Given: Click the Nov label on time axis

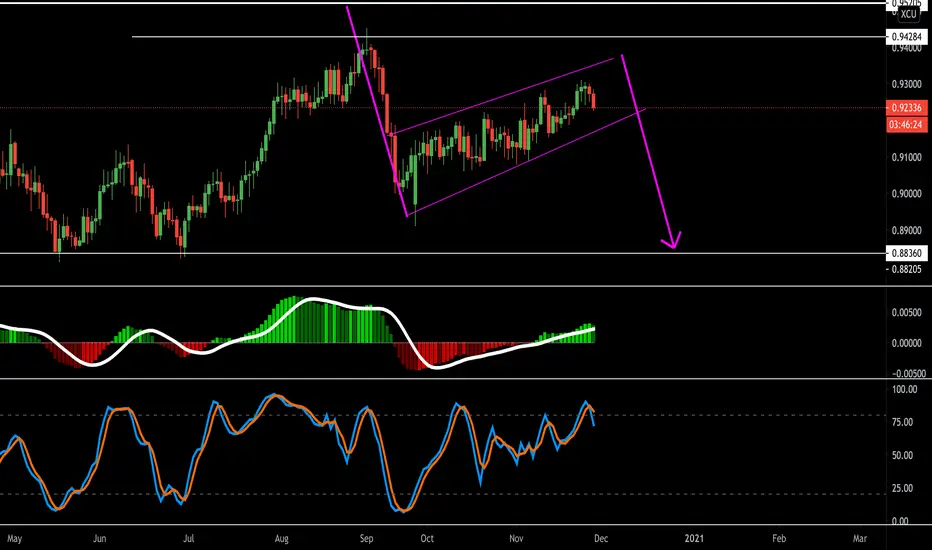Looking at the screenshot, I should 516,539.
